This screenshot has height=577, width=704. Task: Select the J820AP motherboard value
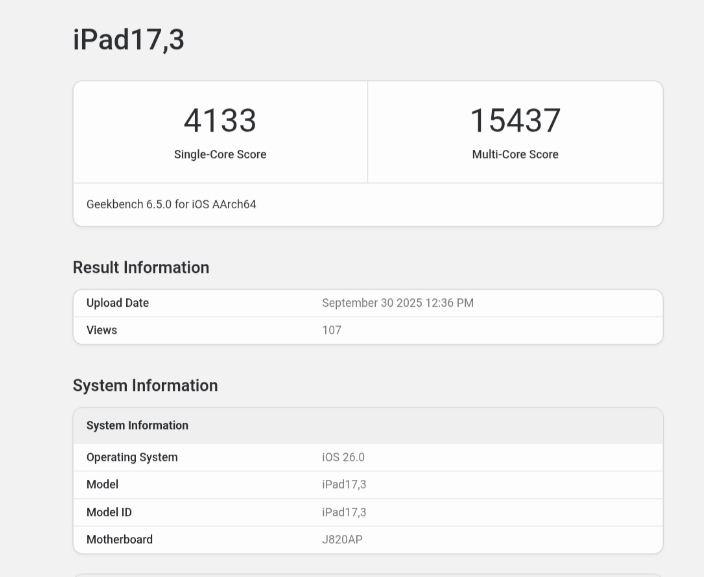(x=342, y=539)
